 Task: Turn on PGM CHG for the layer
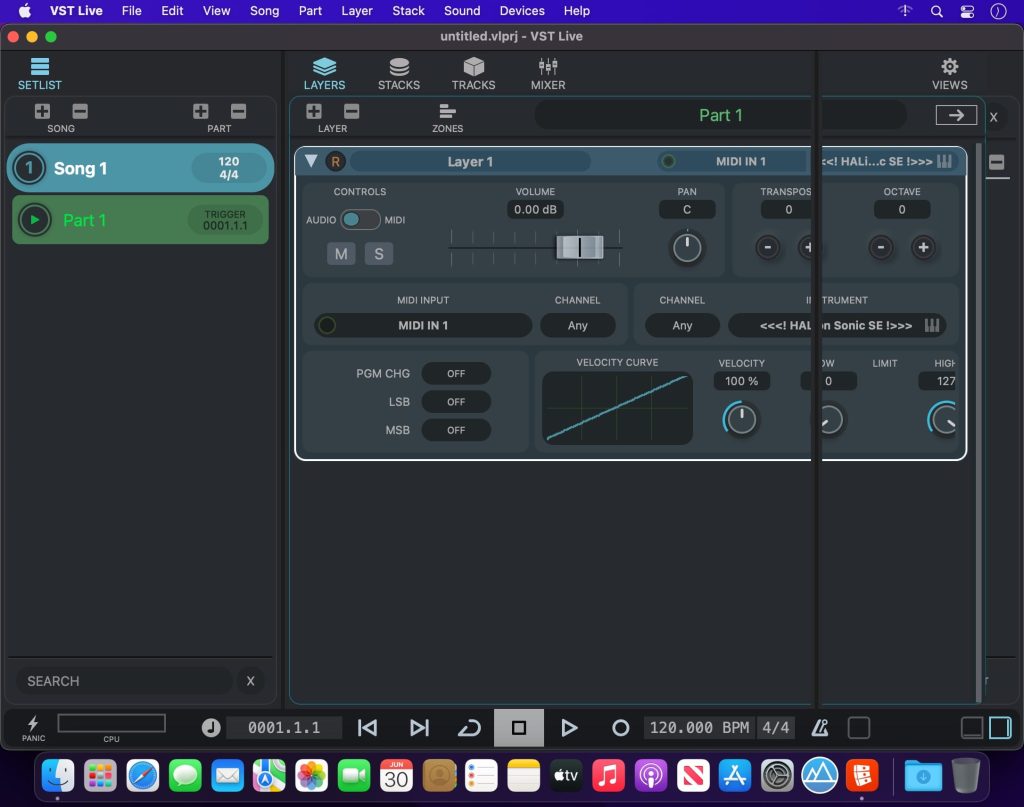pyautogui.click(x=456, y=373)
